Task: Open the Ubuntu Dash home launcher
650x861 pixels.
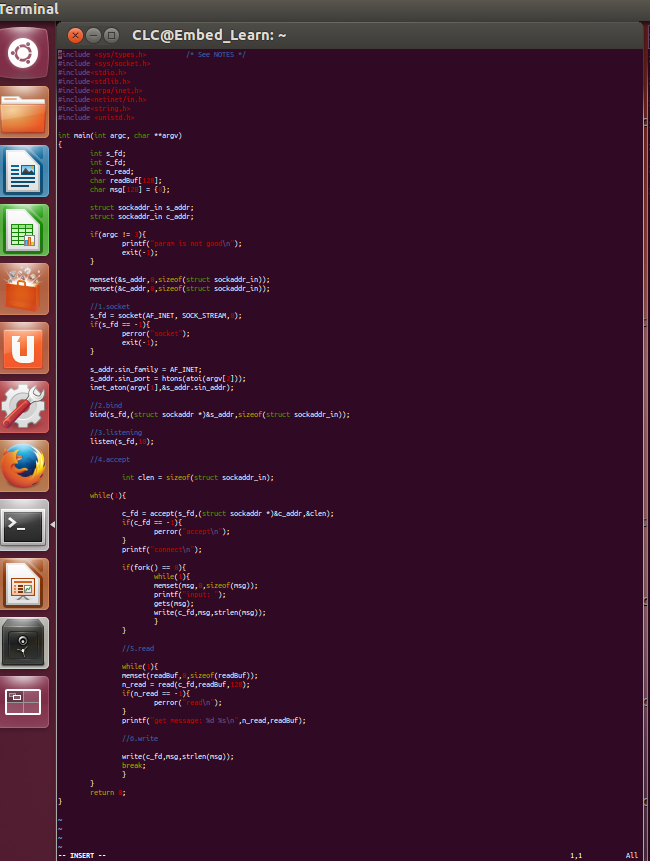Action: pos(24,53)
